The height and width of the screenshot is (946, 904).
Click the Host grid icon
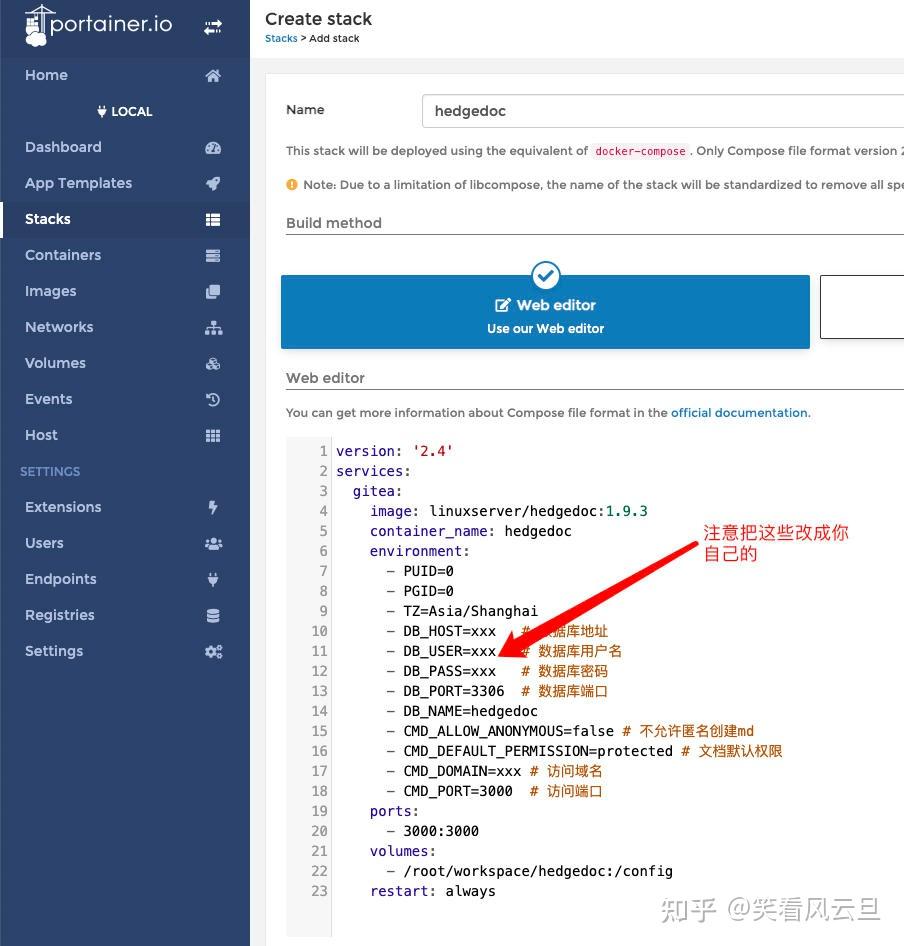[213, 435]
